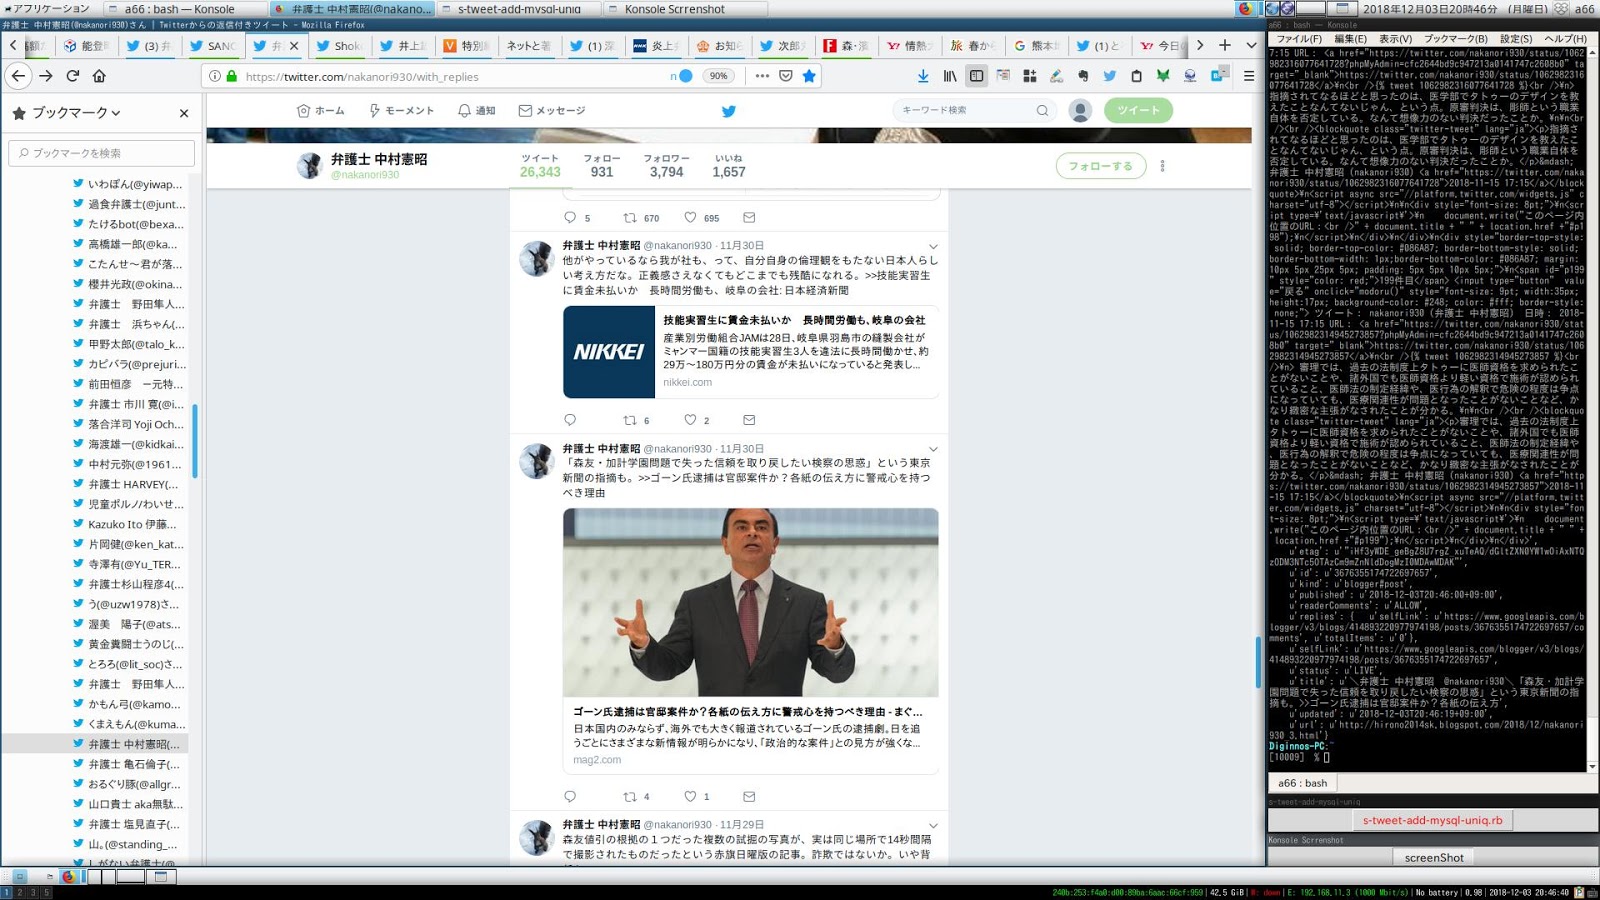Click the Twitter bird logo in page header
Image resolution: width=1600 pixels, height=900 pixels.
click(728, 111)
